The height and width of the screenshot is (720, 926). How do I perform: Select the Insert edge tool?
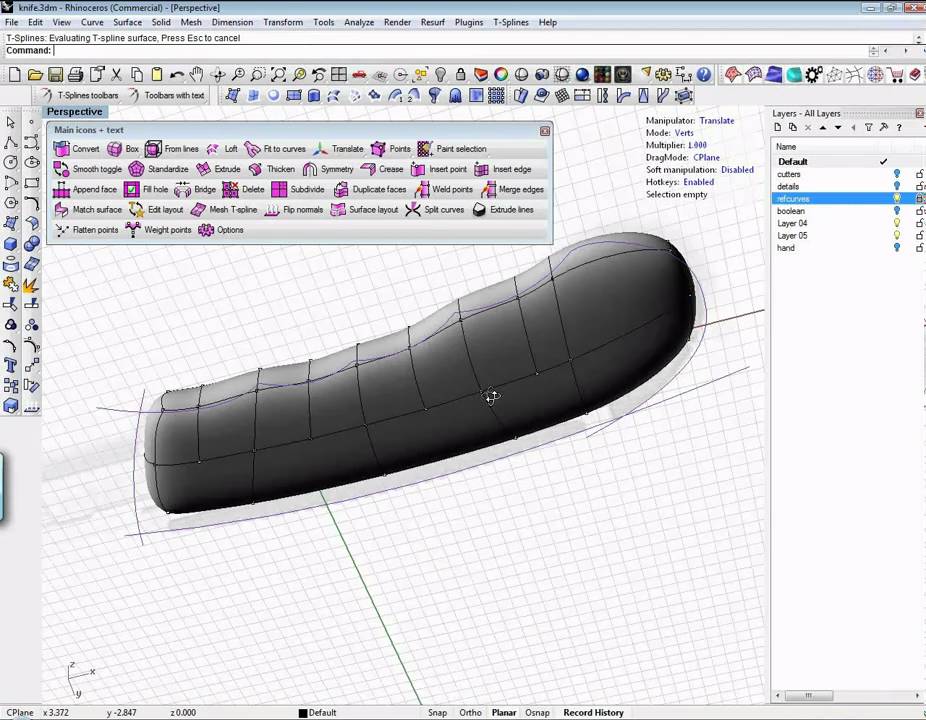pyautogui.click(x=503, y=169)
